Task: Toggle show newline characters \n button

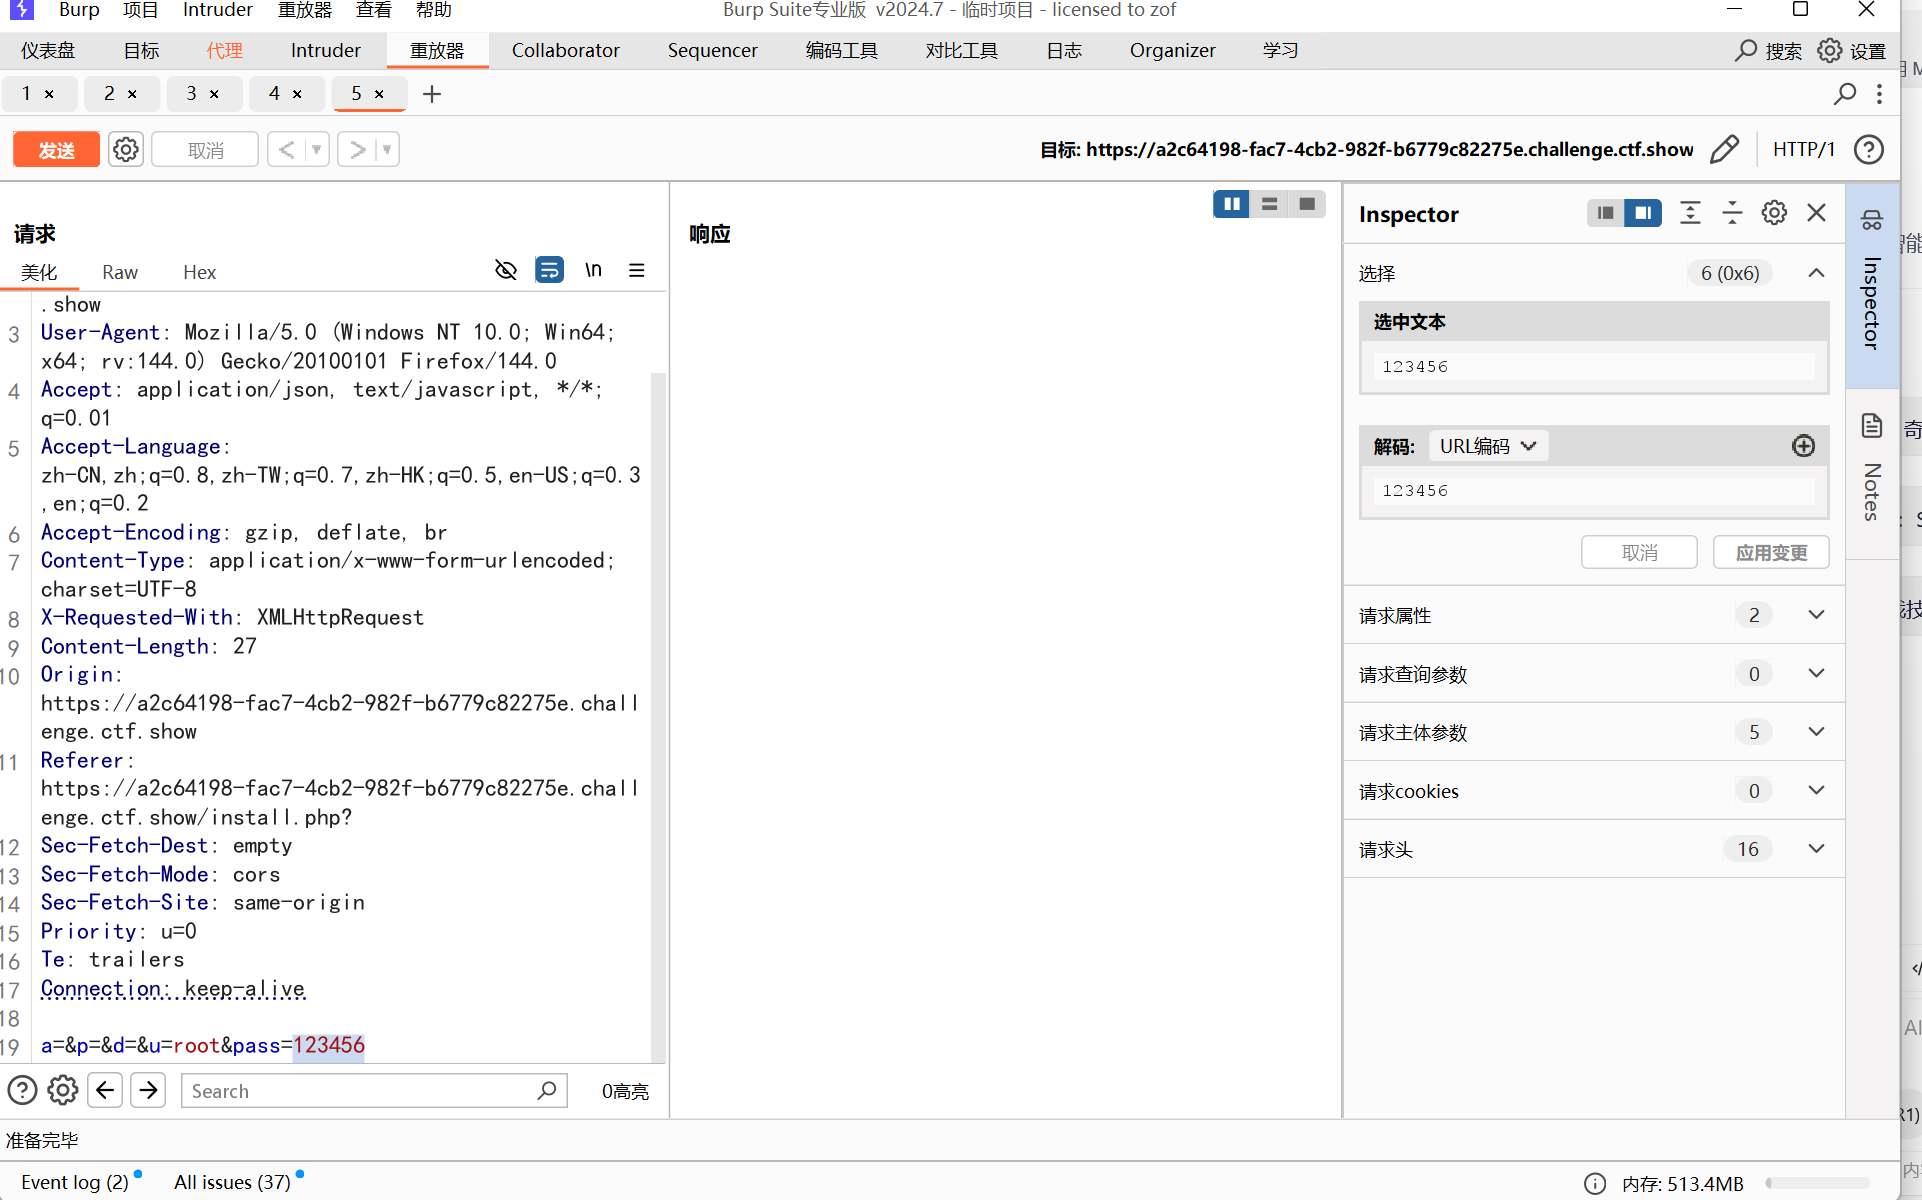Action: click(x=593, y=270)
